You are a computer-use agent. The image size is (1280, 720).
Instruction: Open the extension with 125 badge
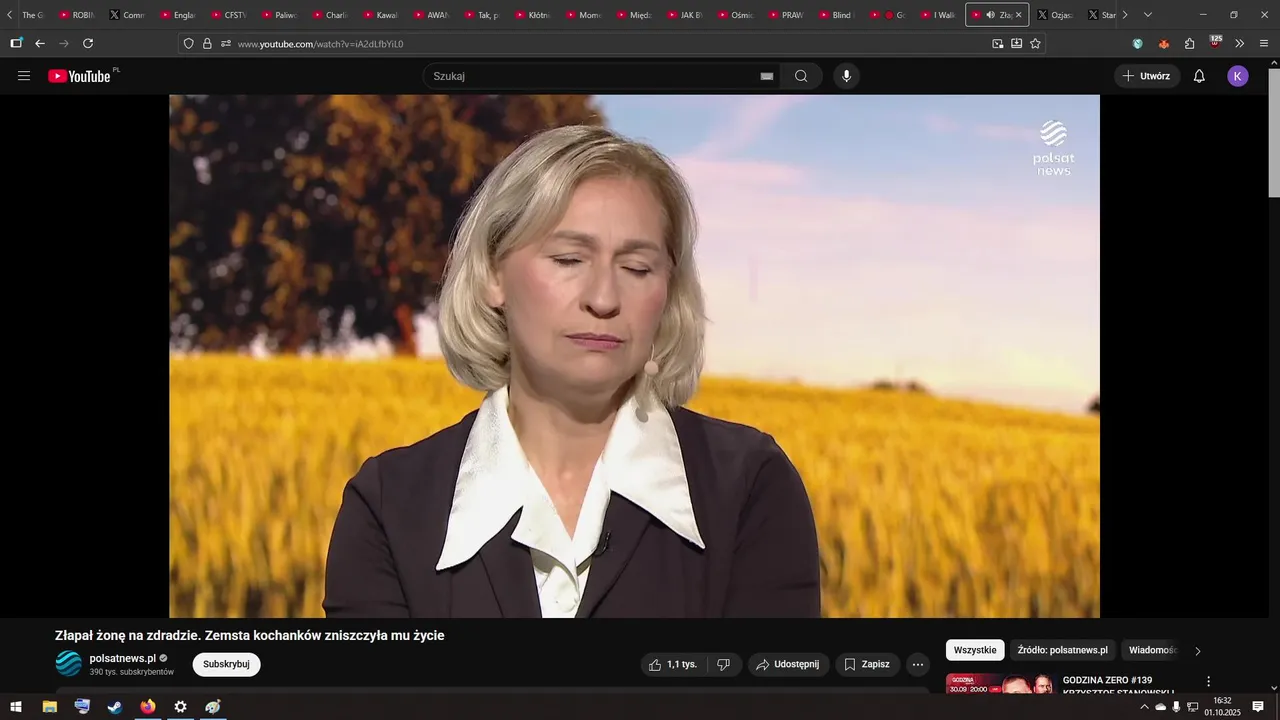pyautogui.click(x=1215, y=42)
